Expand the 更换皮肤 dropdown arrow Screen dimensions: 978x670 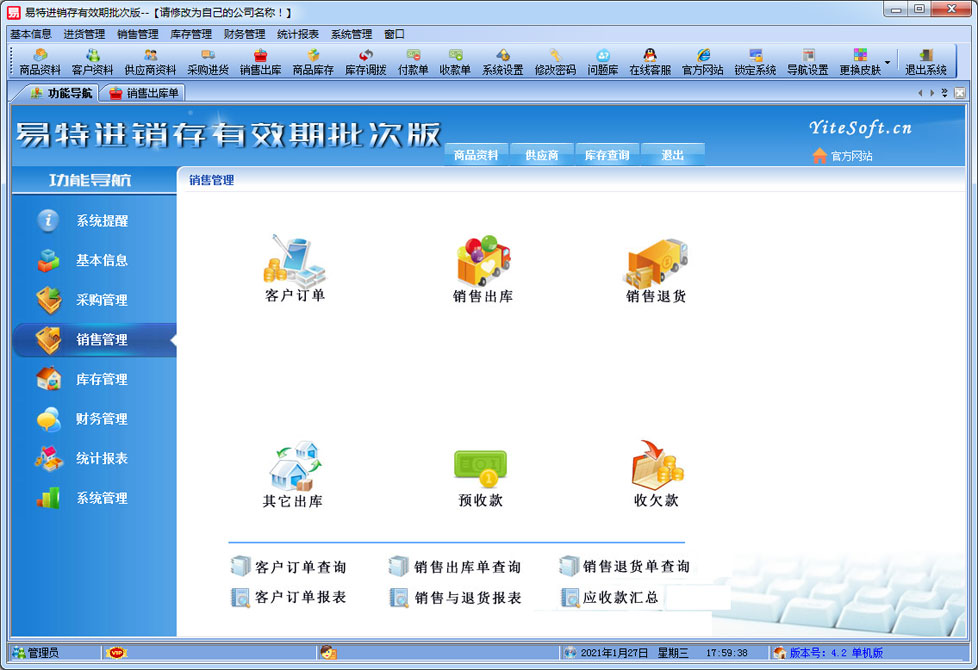pos(888,62)
